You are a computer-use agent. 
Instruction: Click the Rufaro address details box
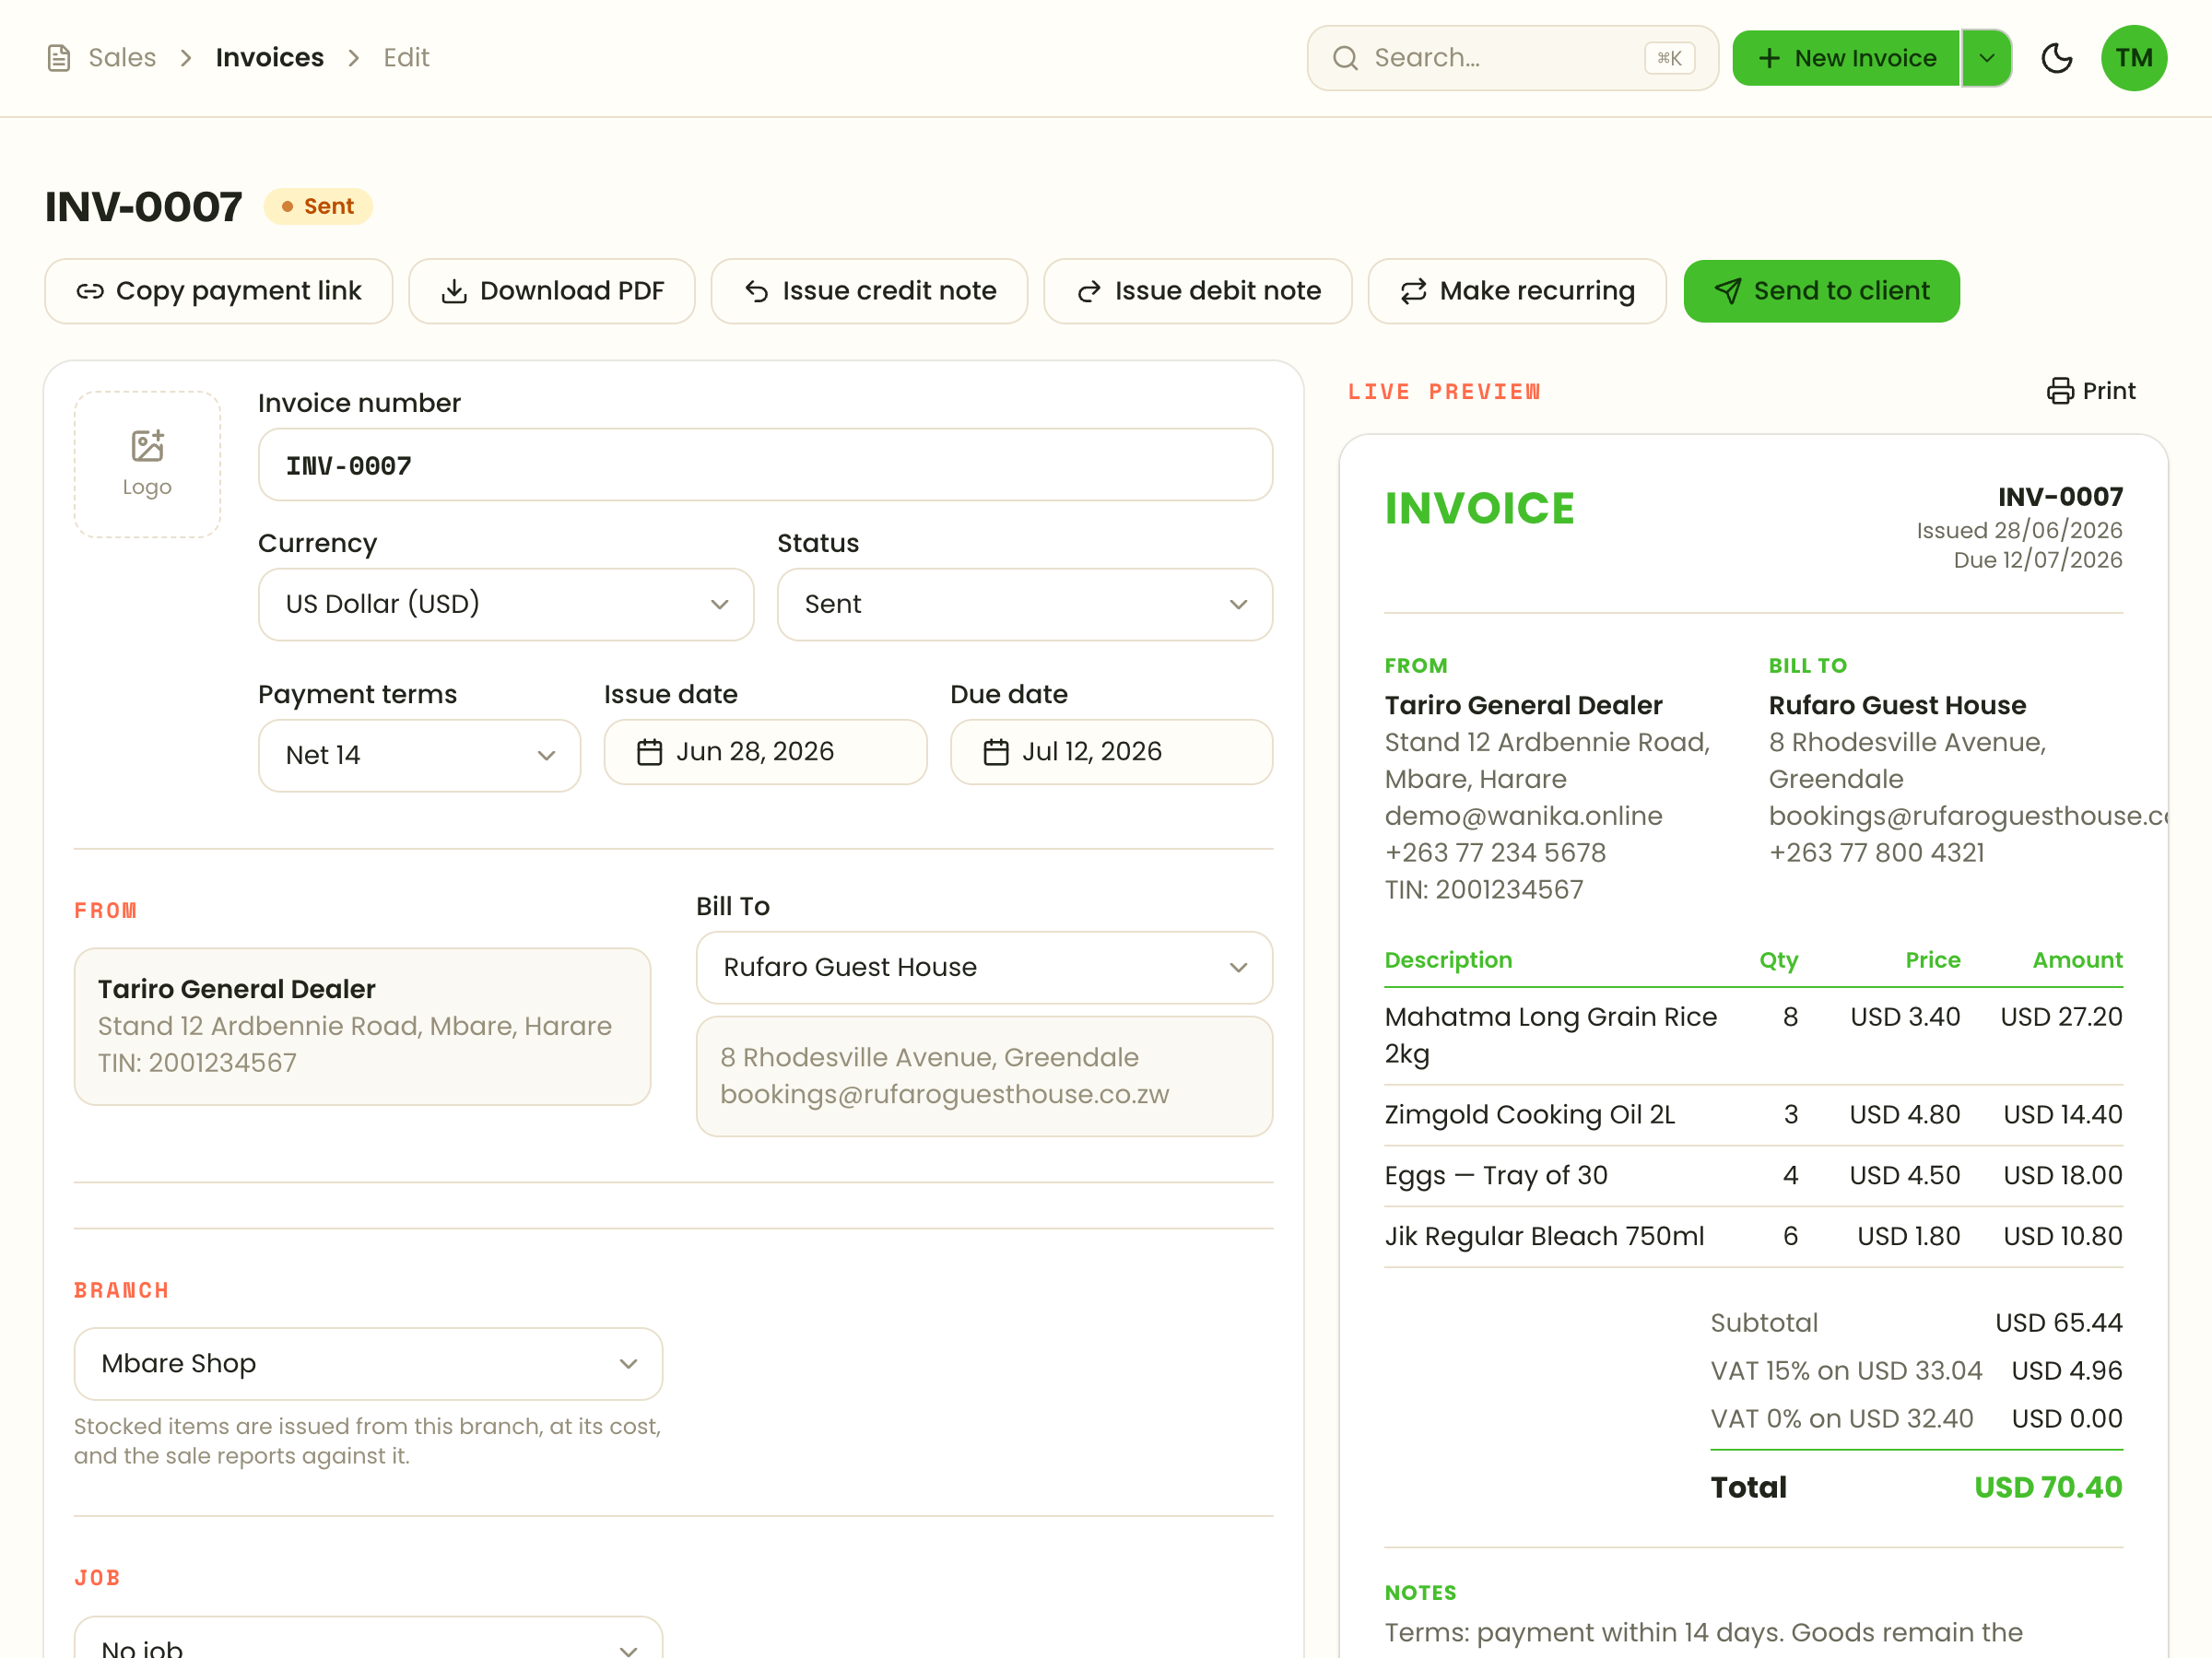tap(984, 1076)
